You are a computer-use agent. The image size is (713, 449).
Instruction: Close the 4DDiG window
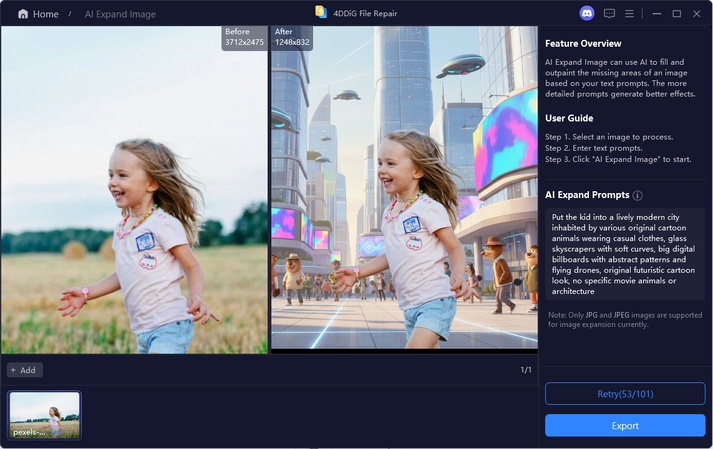click(697, 14)
